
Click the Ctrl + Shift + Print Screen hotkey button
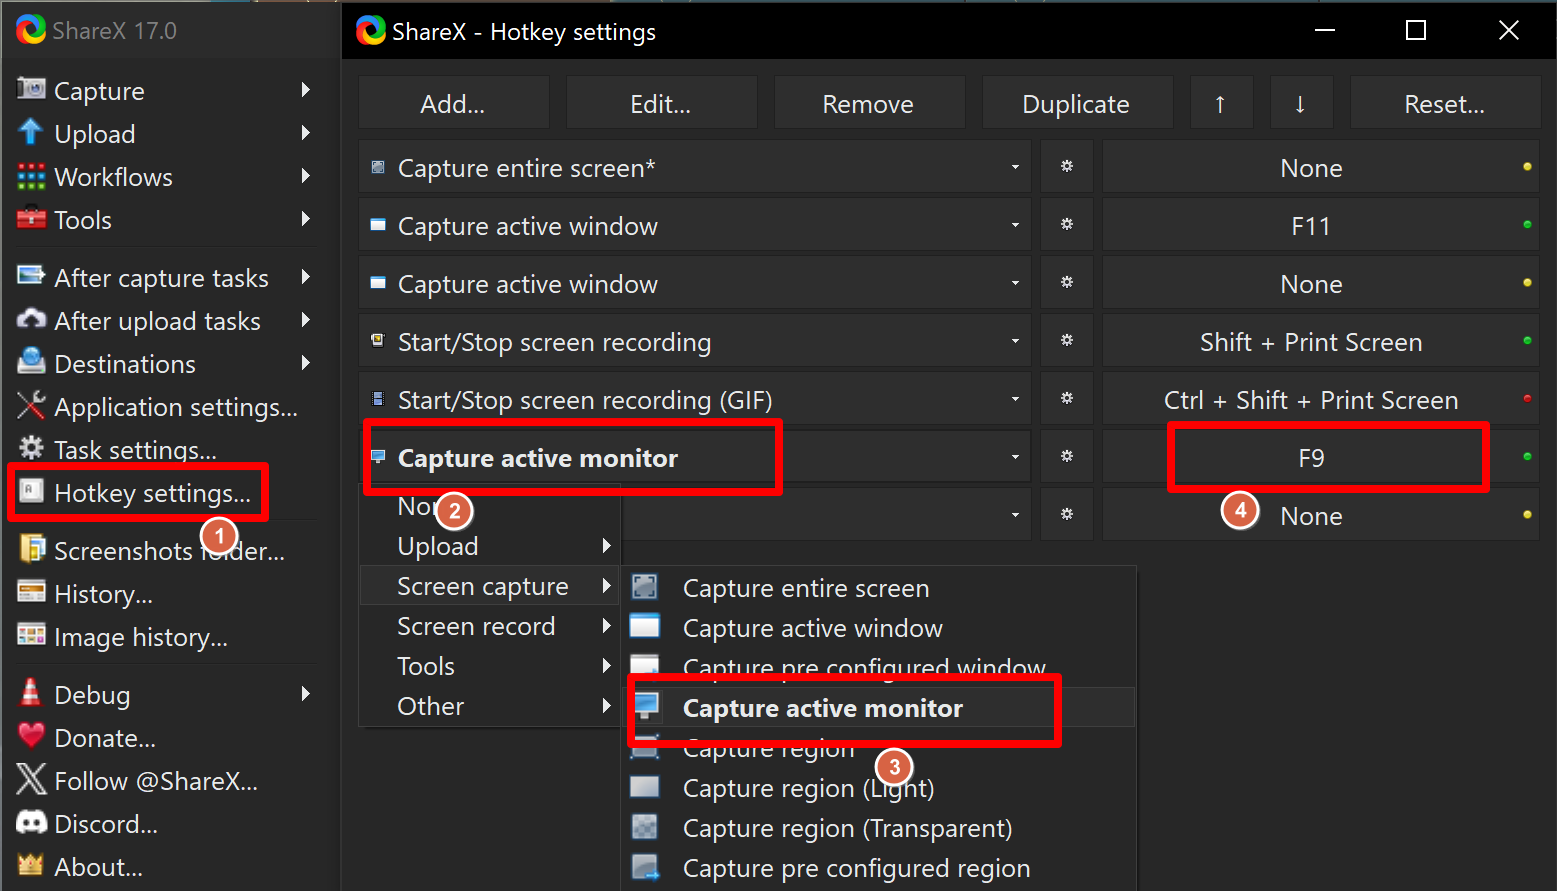[x=1321, y=399]
